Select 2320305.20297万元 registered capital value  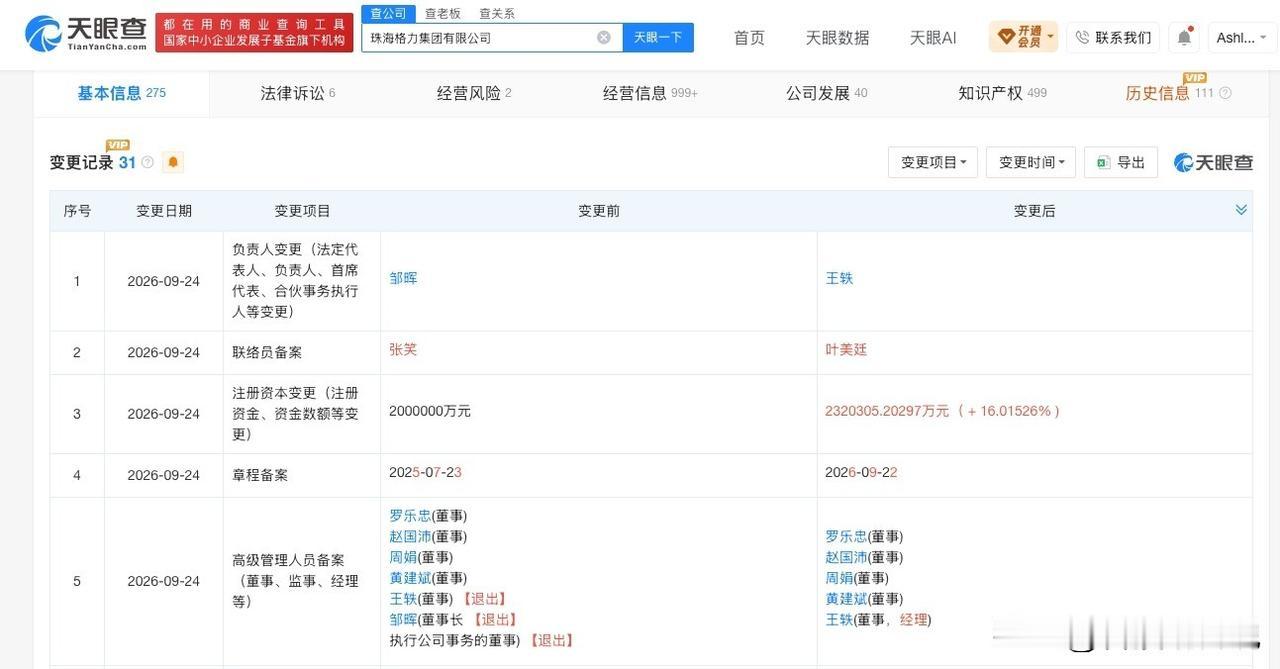click(887, 411)
